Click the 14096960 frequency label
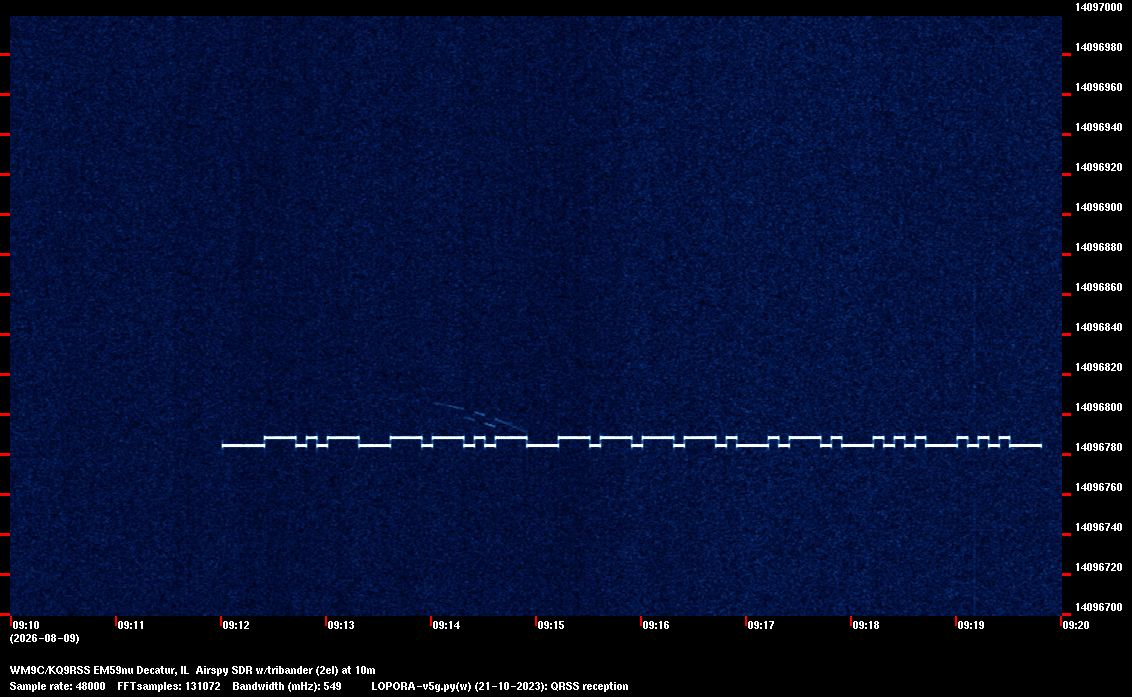 coord(1099,87)
